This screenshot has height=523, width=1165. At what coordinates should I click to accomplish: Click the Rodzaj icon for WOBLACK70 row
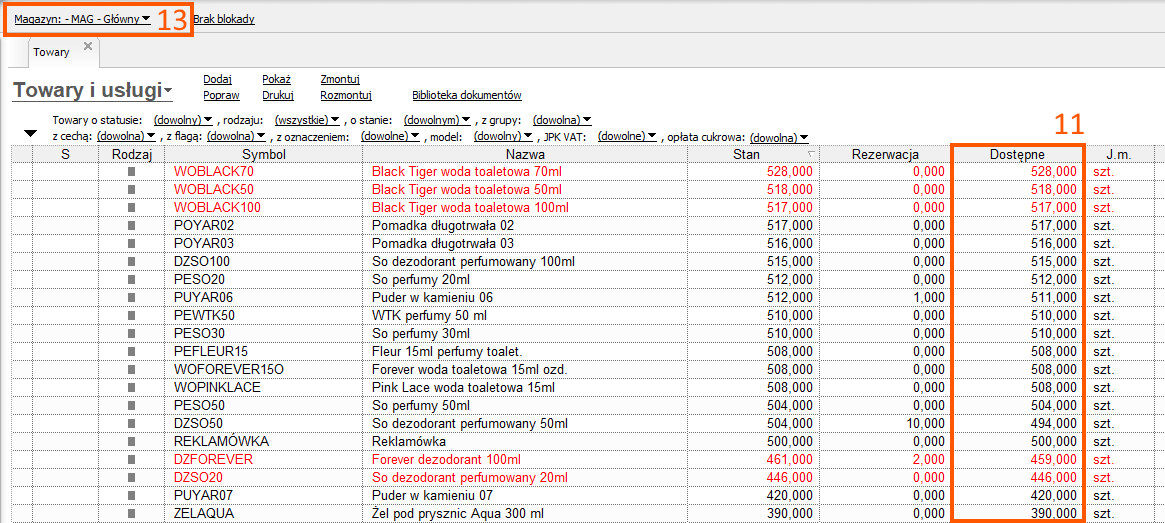[x=131, y=172]
